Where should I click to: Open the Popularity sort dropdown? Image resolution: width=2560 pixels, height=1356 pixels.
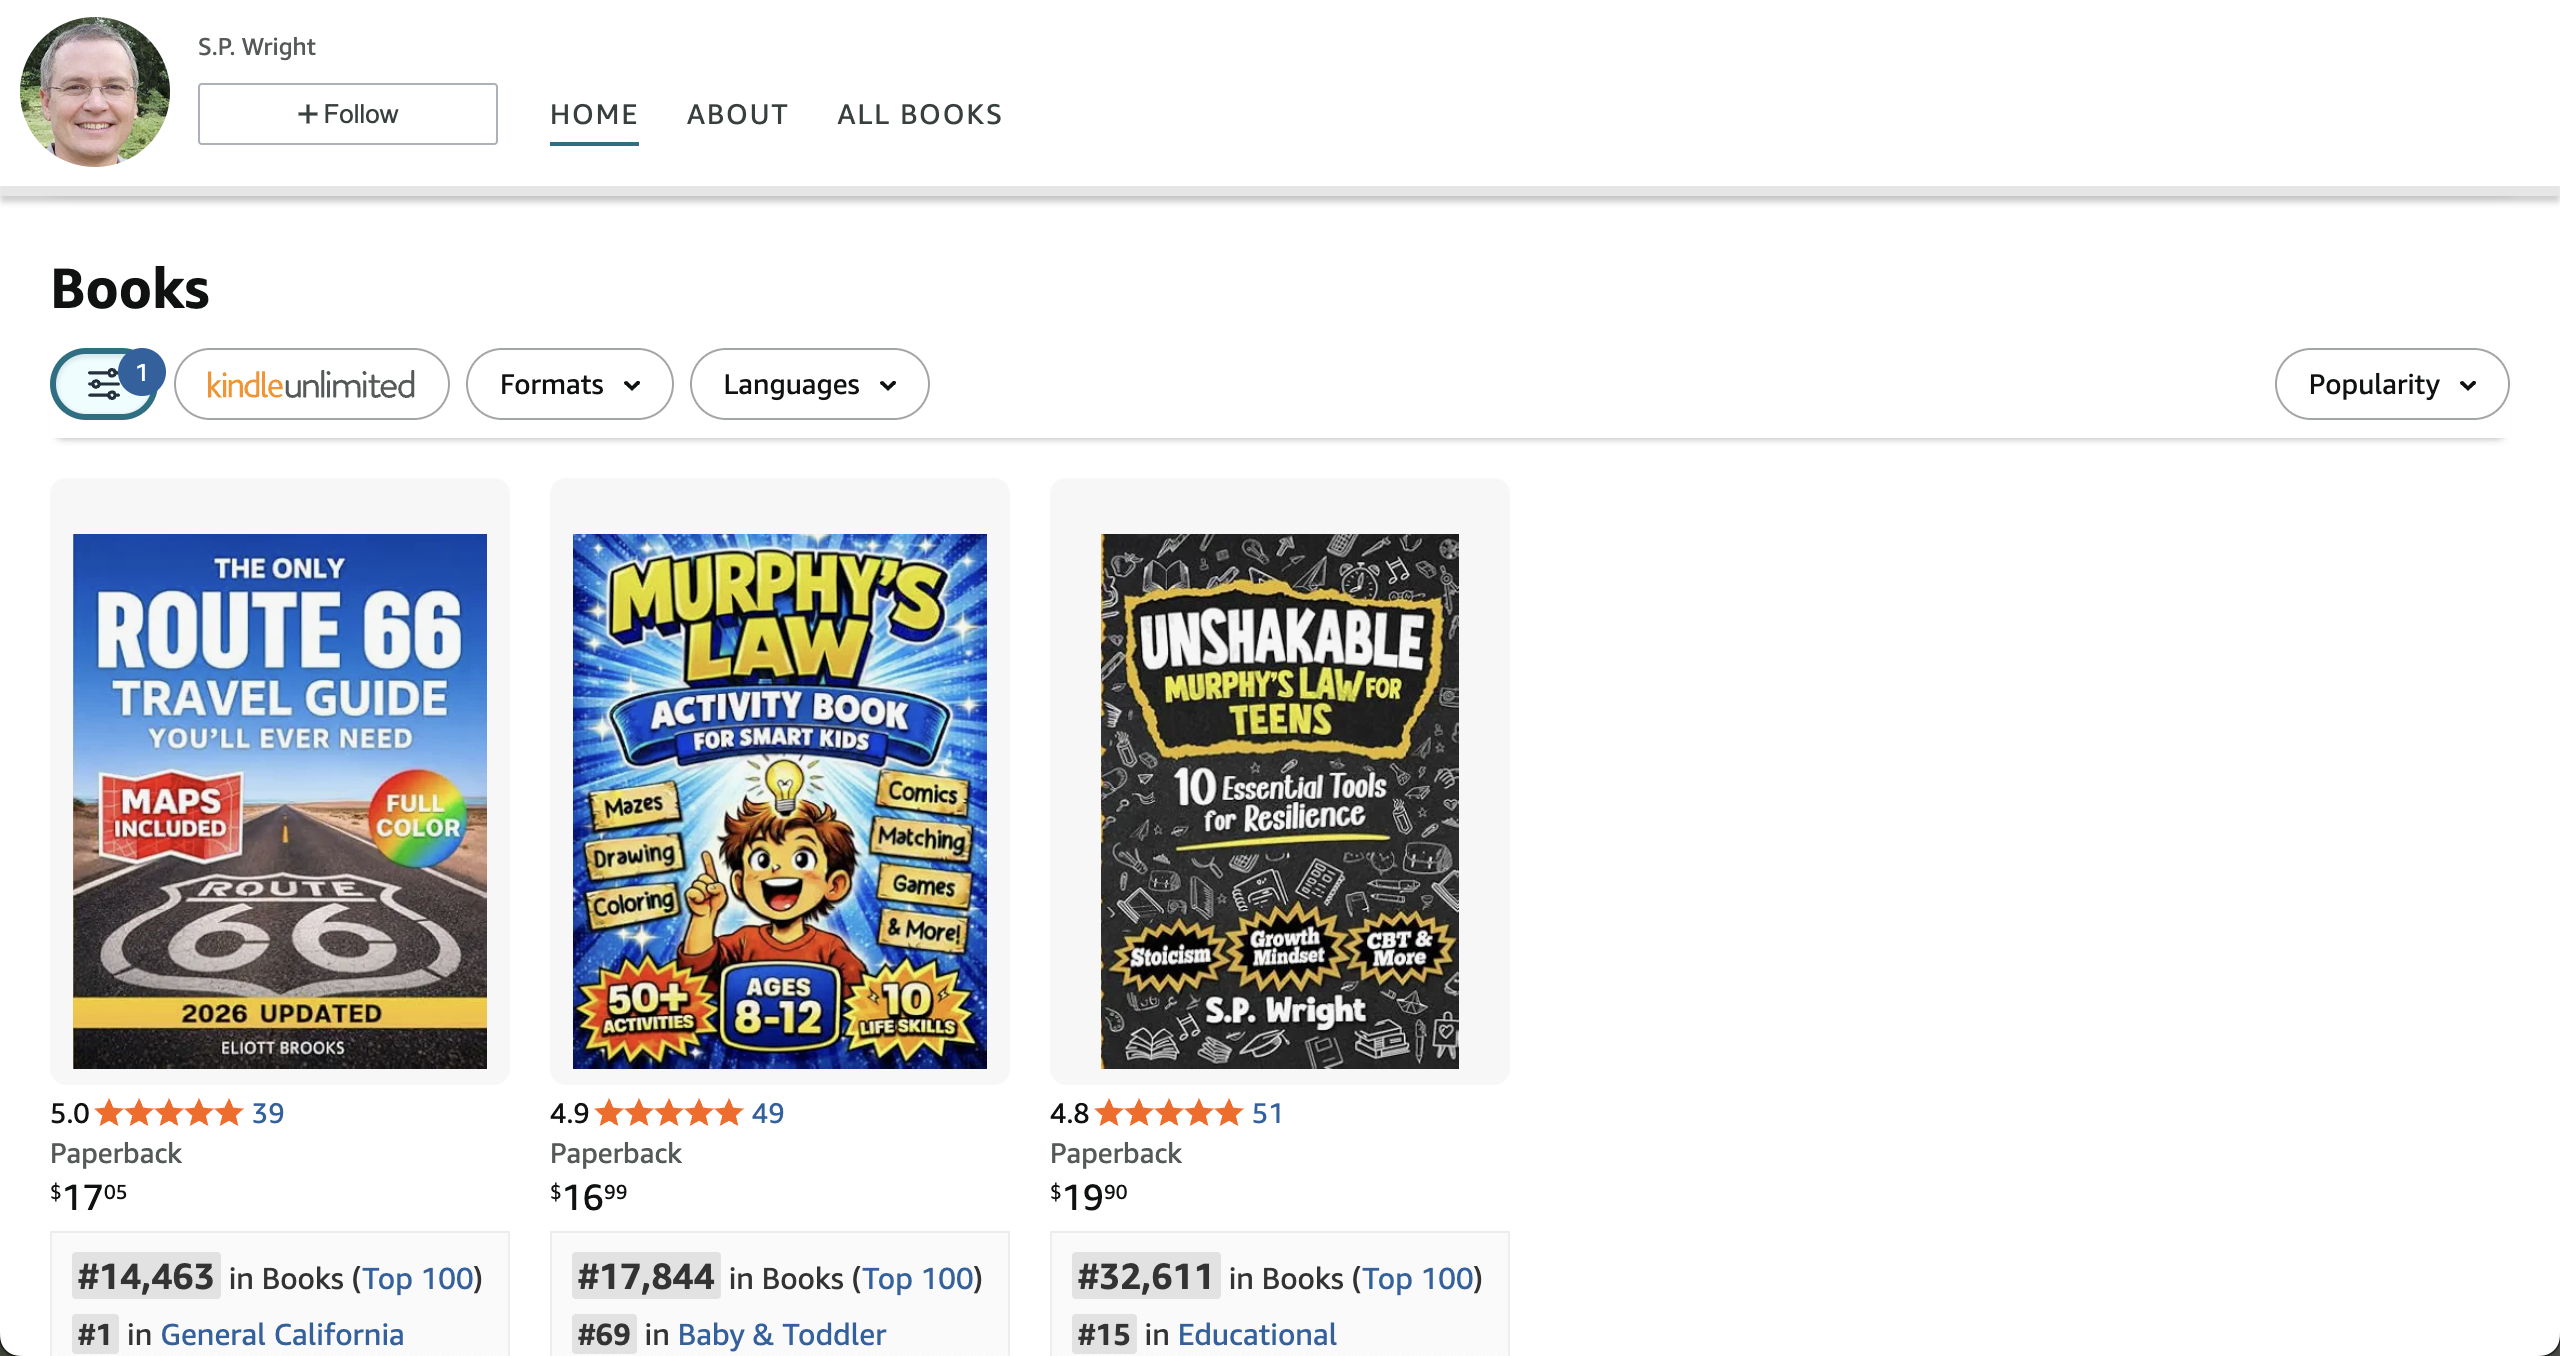pyautogui.click(x=2391, y=384)
